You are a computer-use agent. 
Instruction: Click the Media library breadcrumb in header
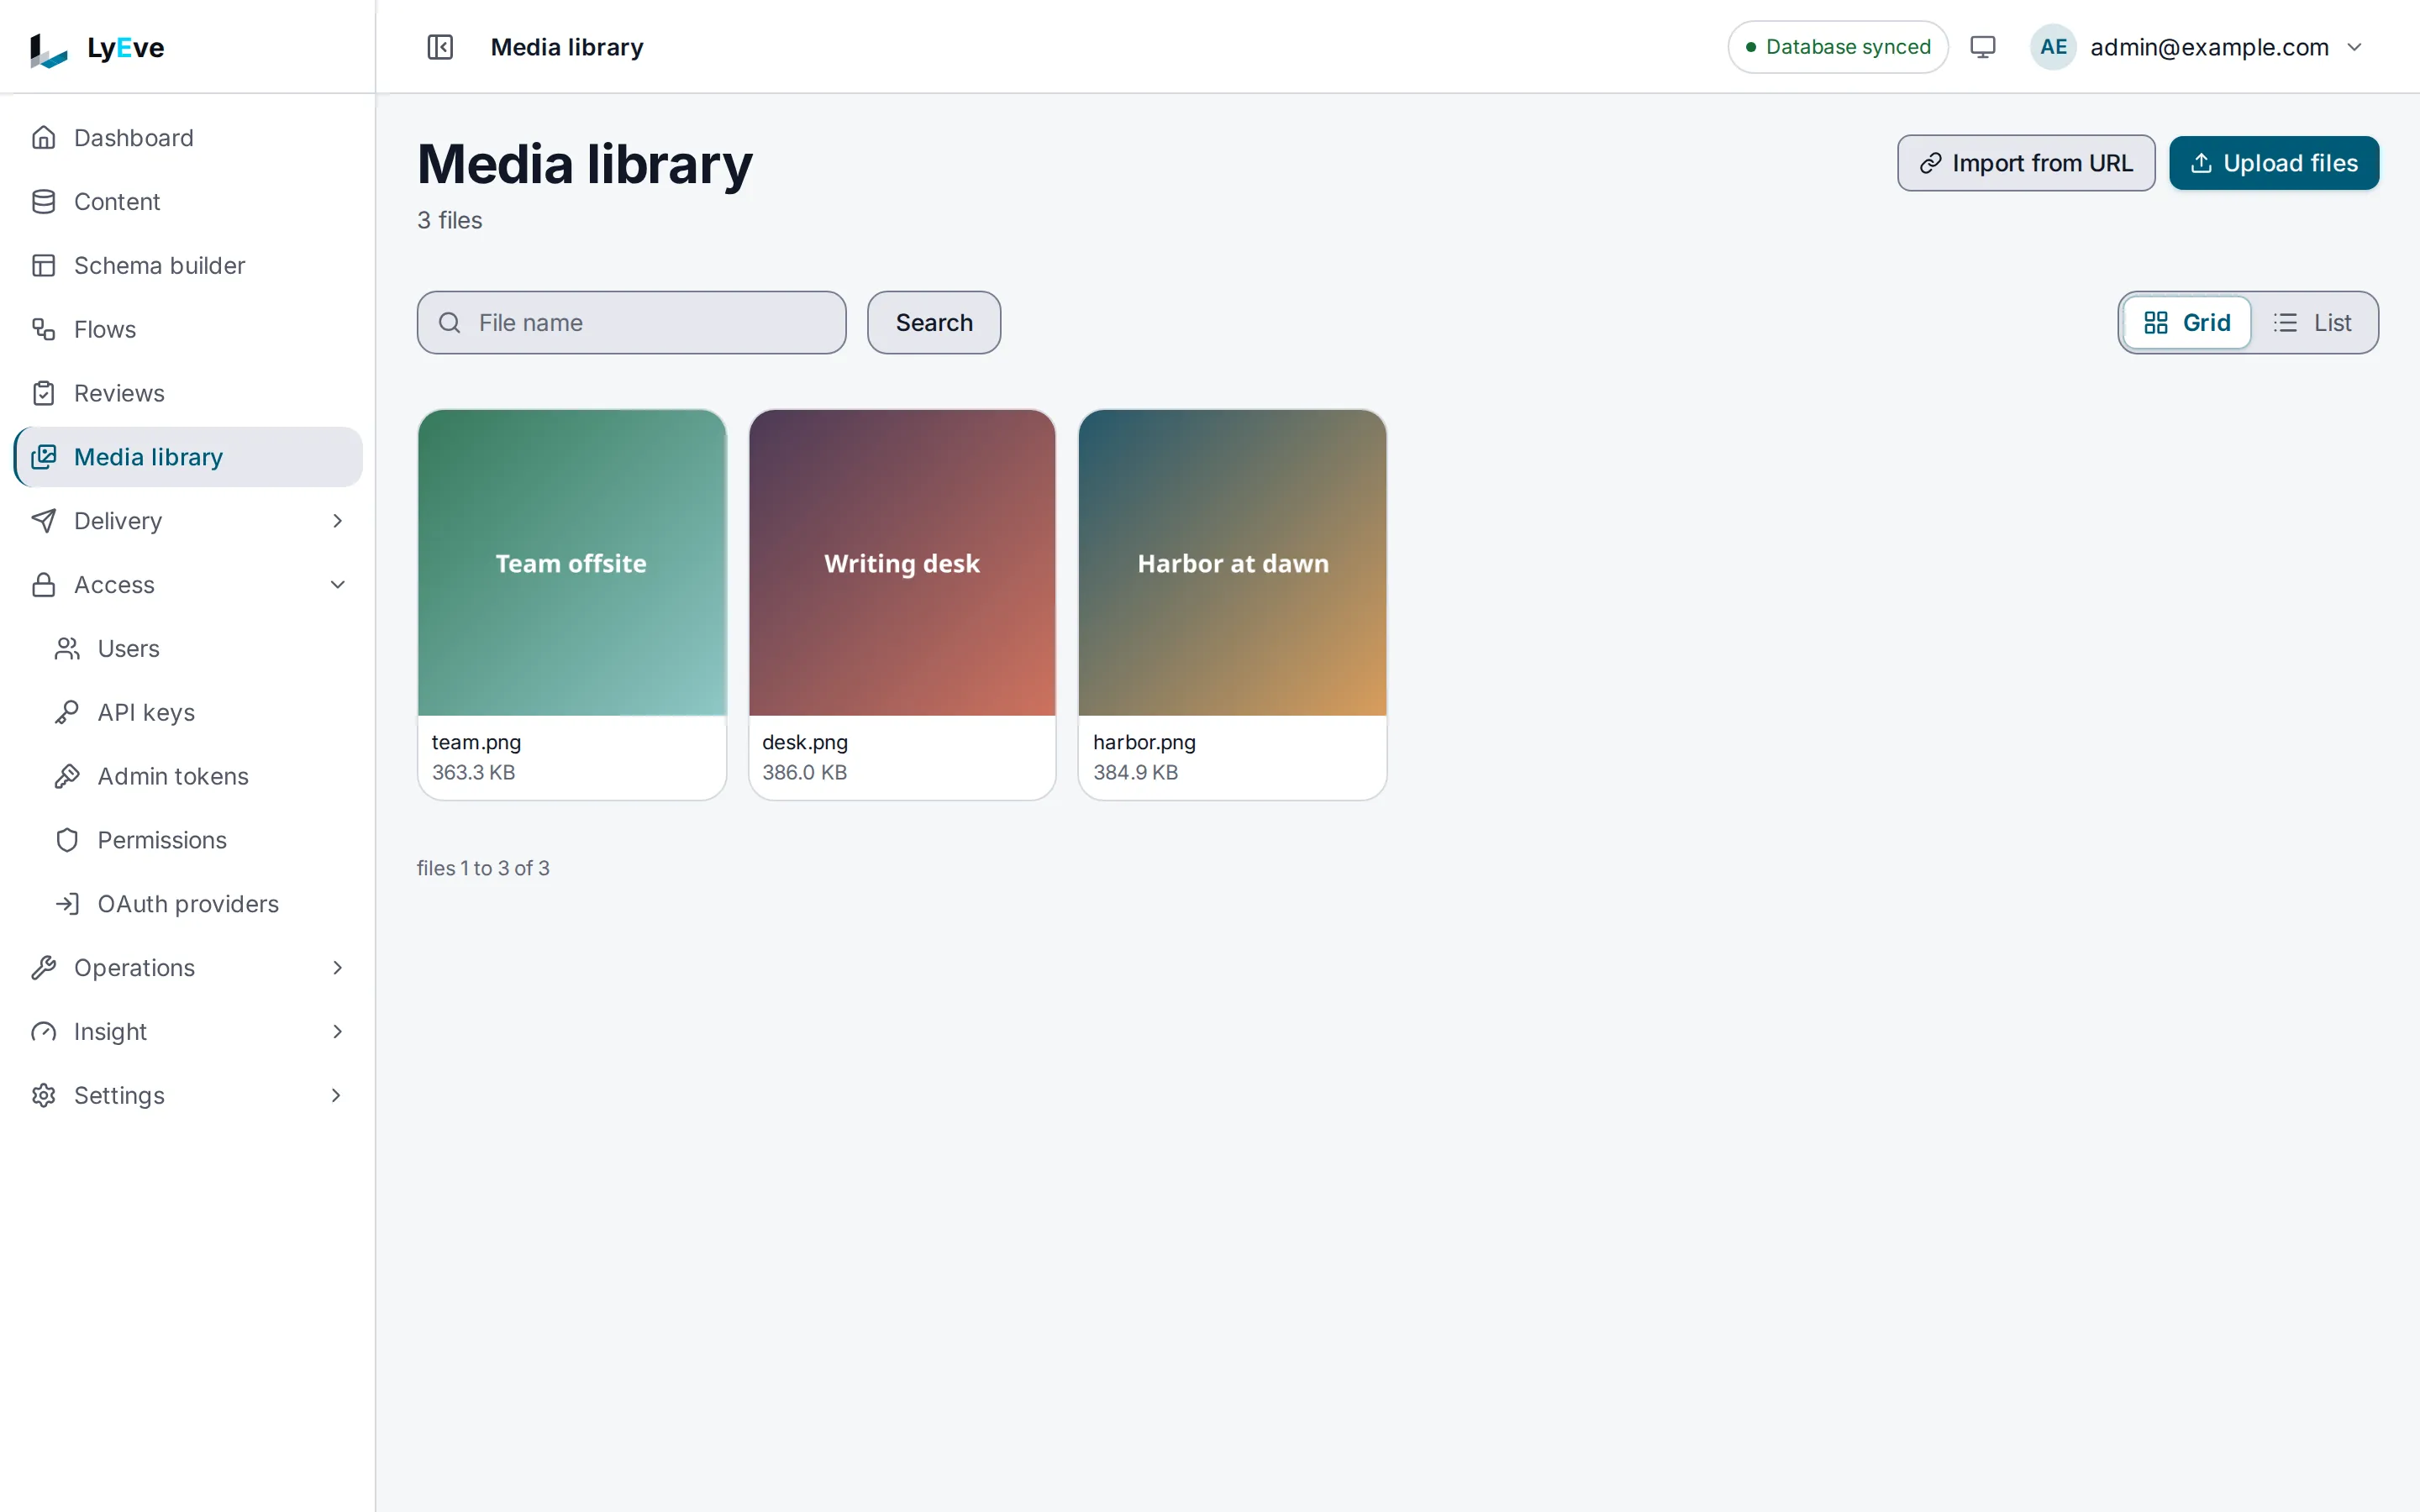click(567, 47)
